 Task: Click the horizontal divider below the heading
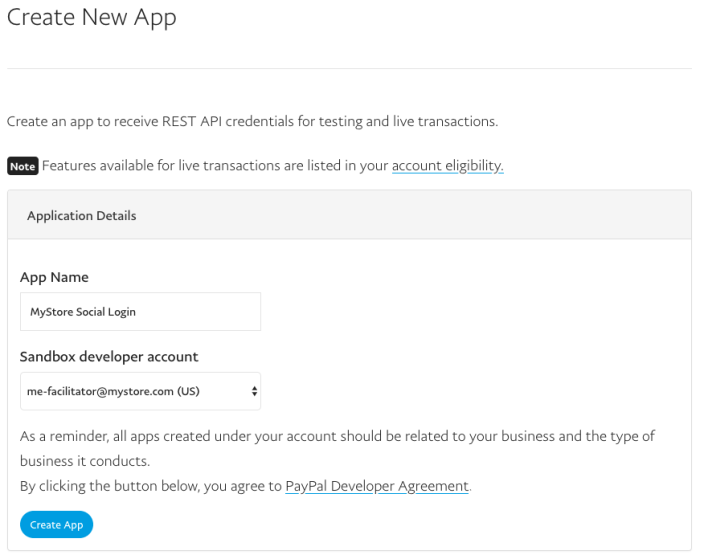tap(349, 68)
